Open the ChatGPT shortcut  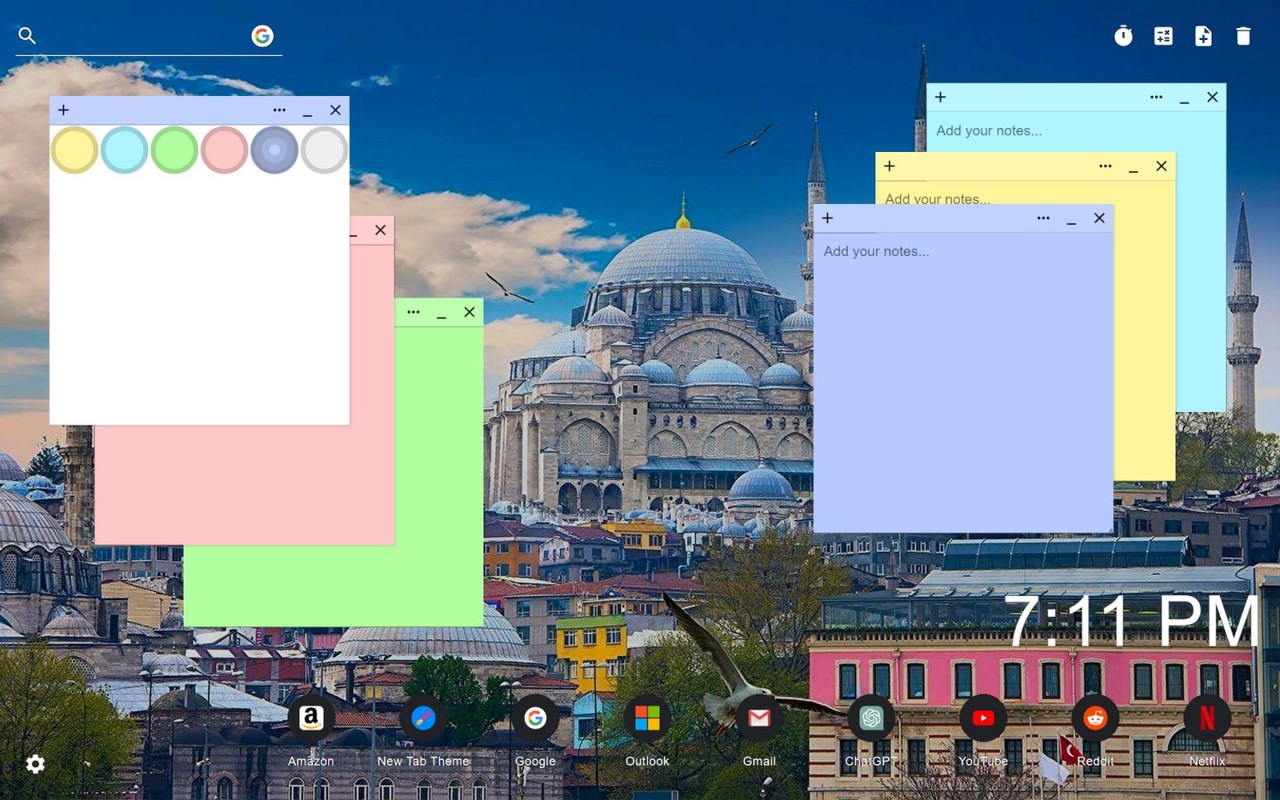pyautogui.click(x=871, y=718)
